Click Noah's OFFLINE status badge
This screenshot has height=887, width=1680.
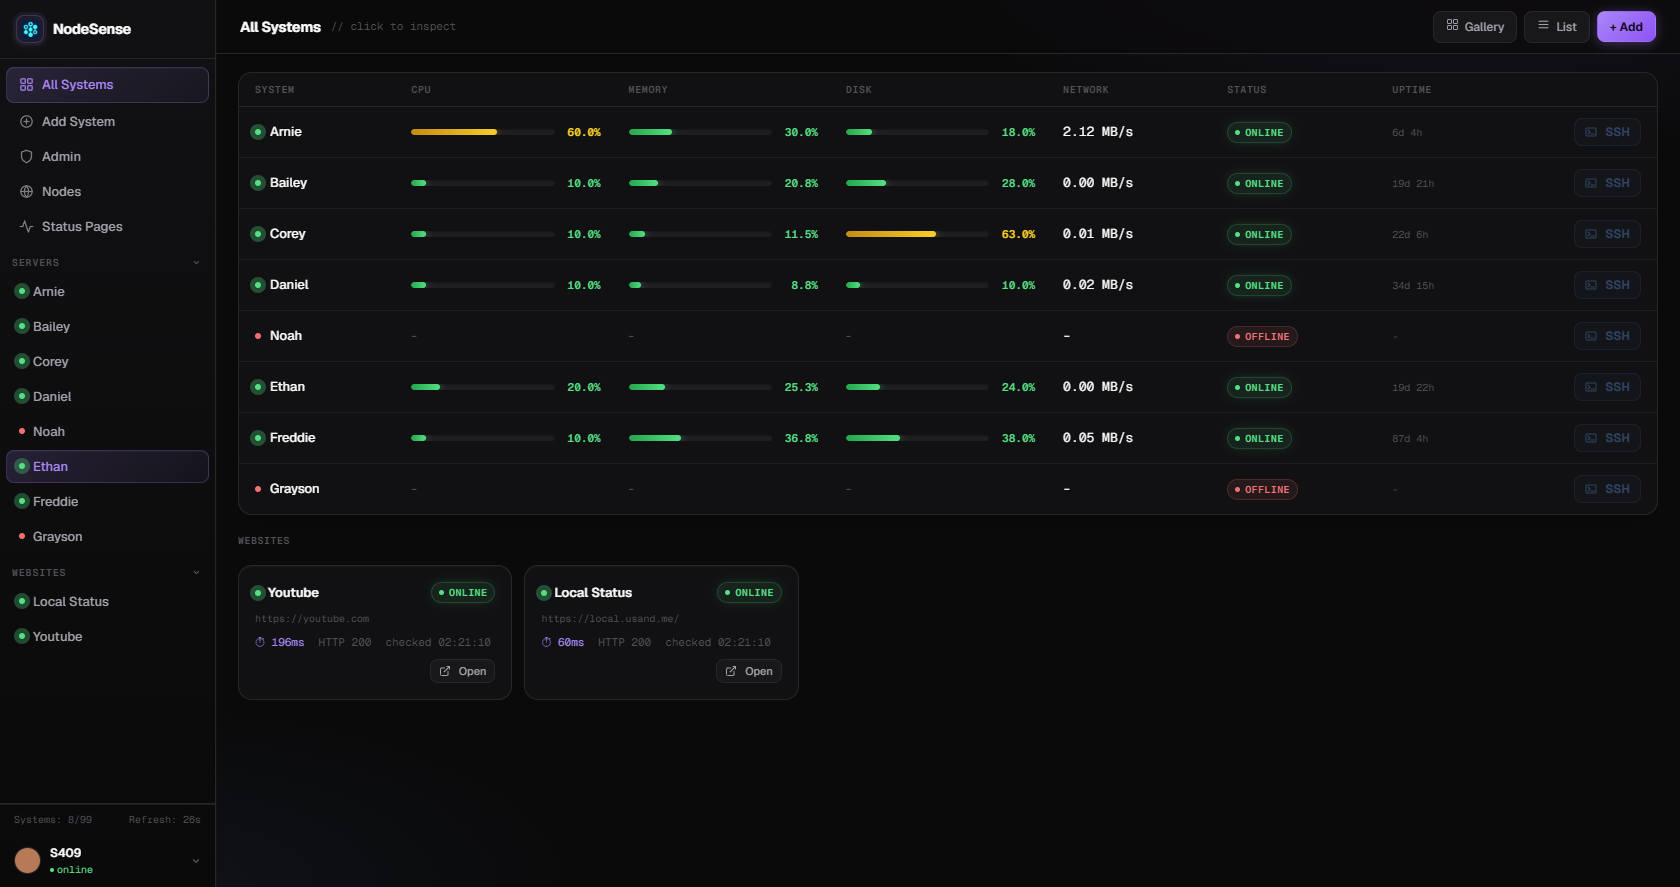1262,337
